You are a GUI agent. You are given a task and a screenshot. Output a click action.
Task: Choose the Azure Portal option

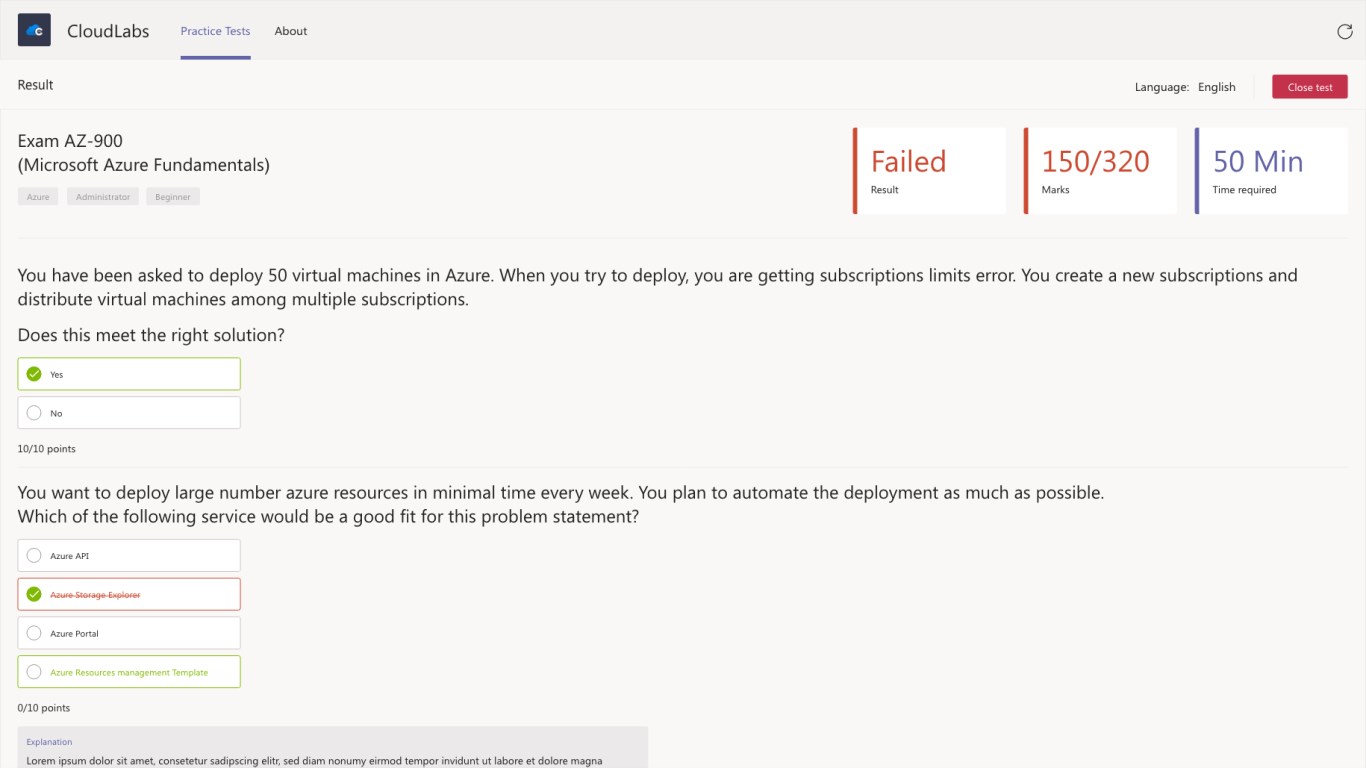129,633
